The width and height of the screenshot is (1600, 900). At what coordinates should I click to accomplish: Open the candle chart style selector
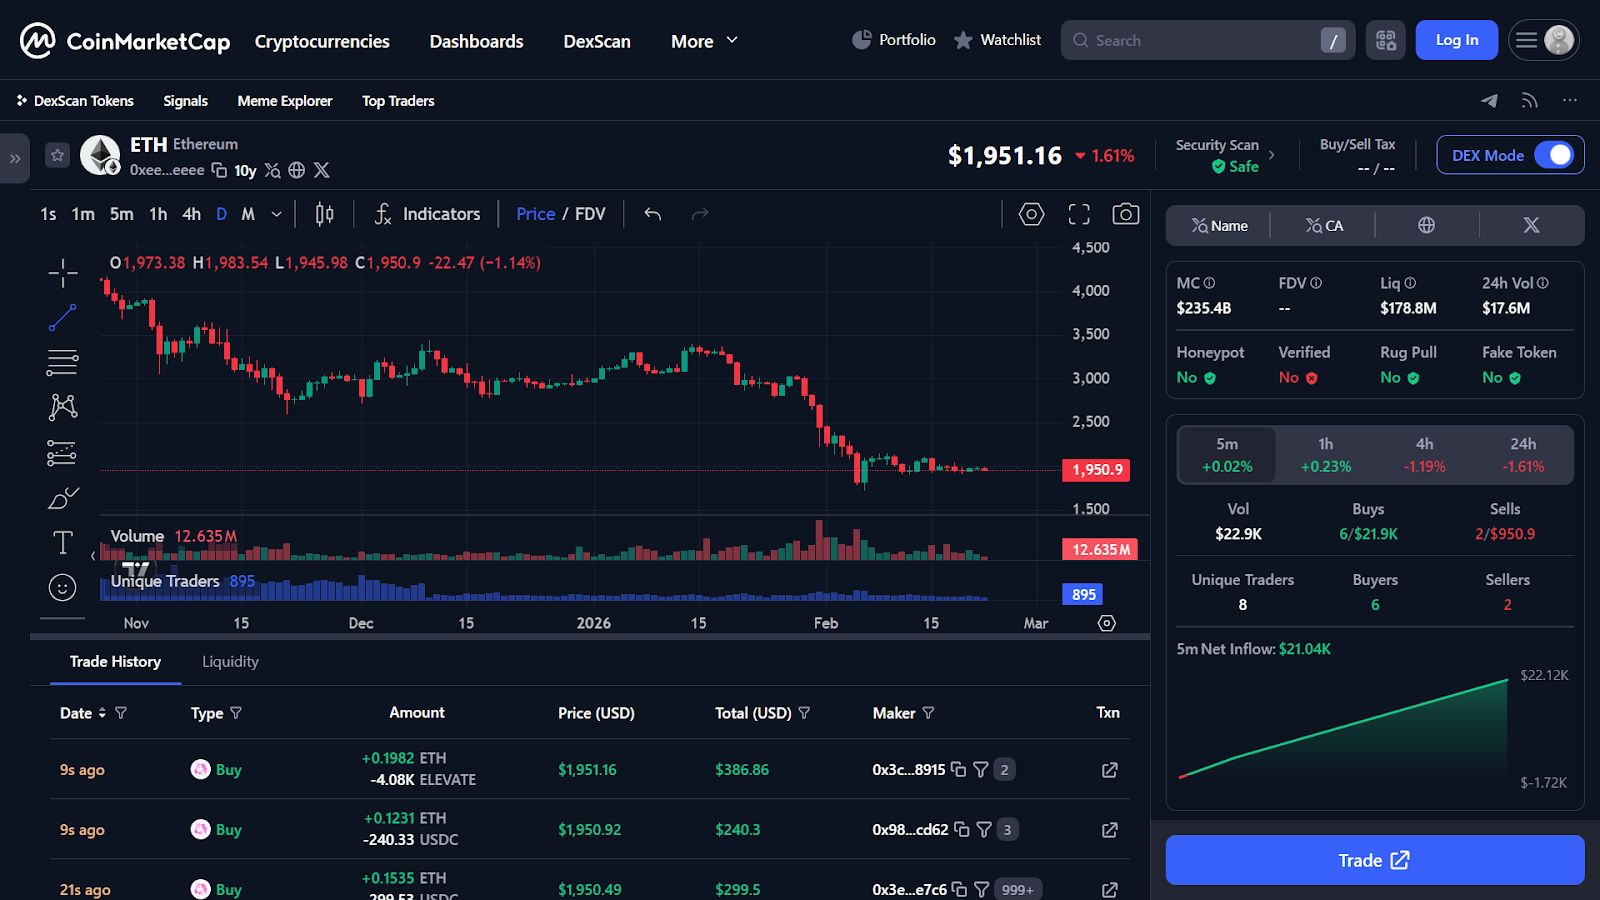[x=322, y=213]
